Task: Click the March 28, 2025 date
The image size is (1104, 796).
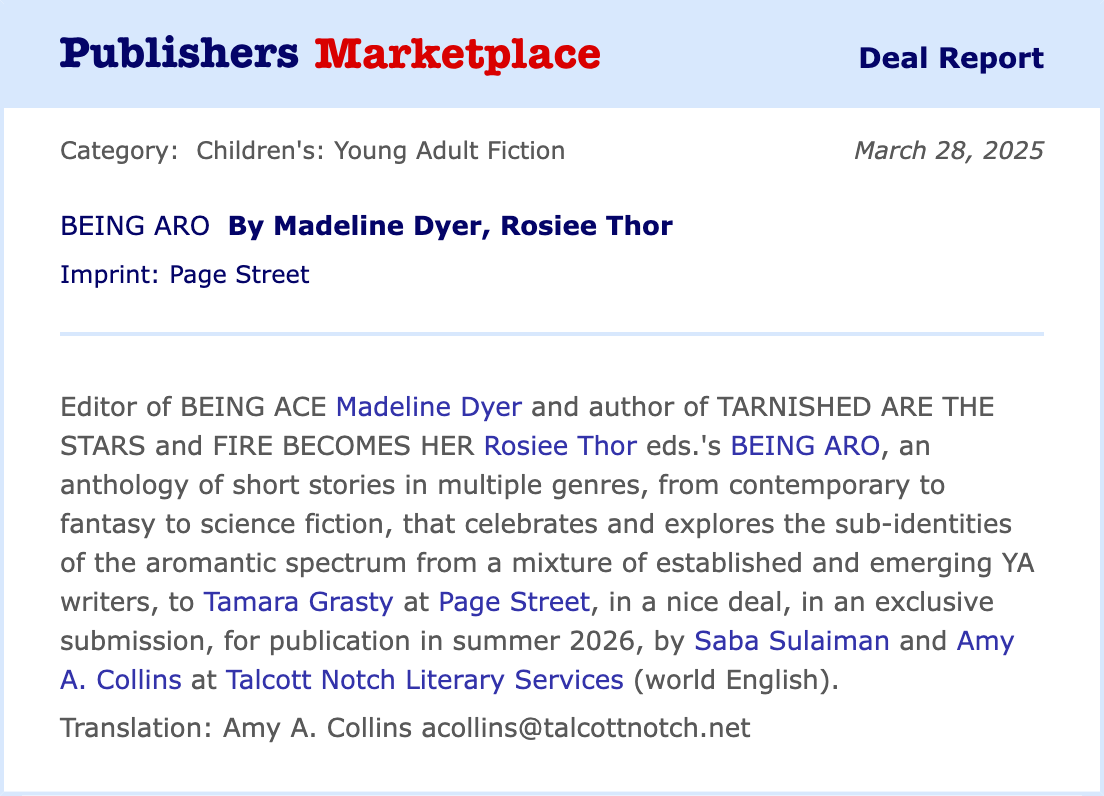Action: tap(948, 151)
